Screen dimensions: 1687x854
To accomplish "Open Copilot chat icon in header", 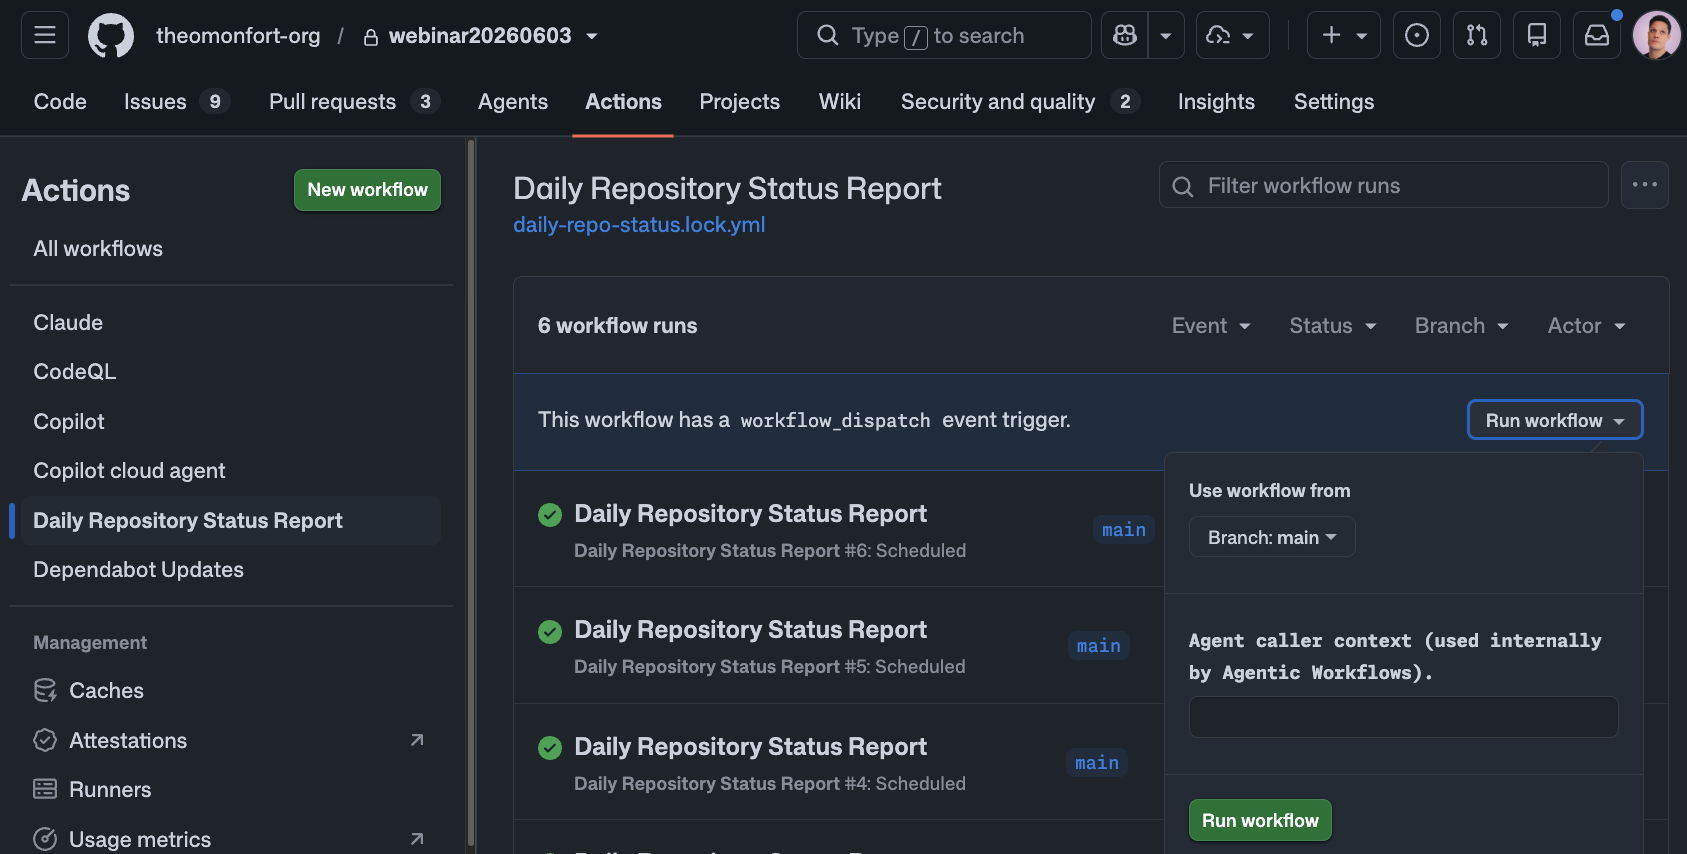I will [x=1125, y=35].
